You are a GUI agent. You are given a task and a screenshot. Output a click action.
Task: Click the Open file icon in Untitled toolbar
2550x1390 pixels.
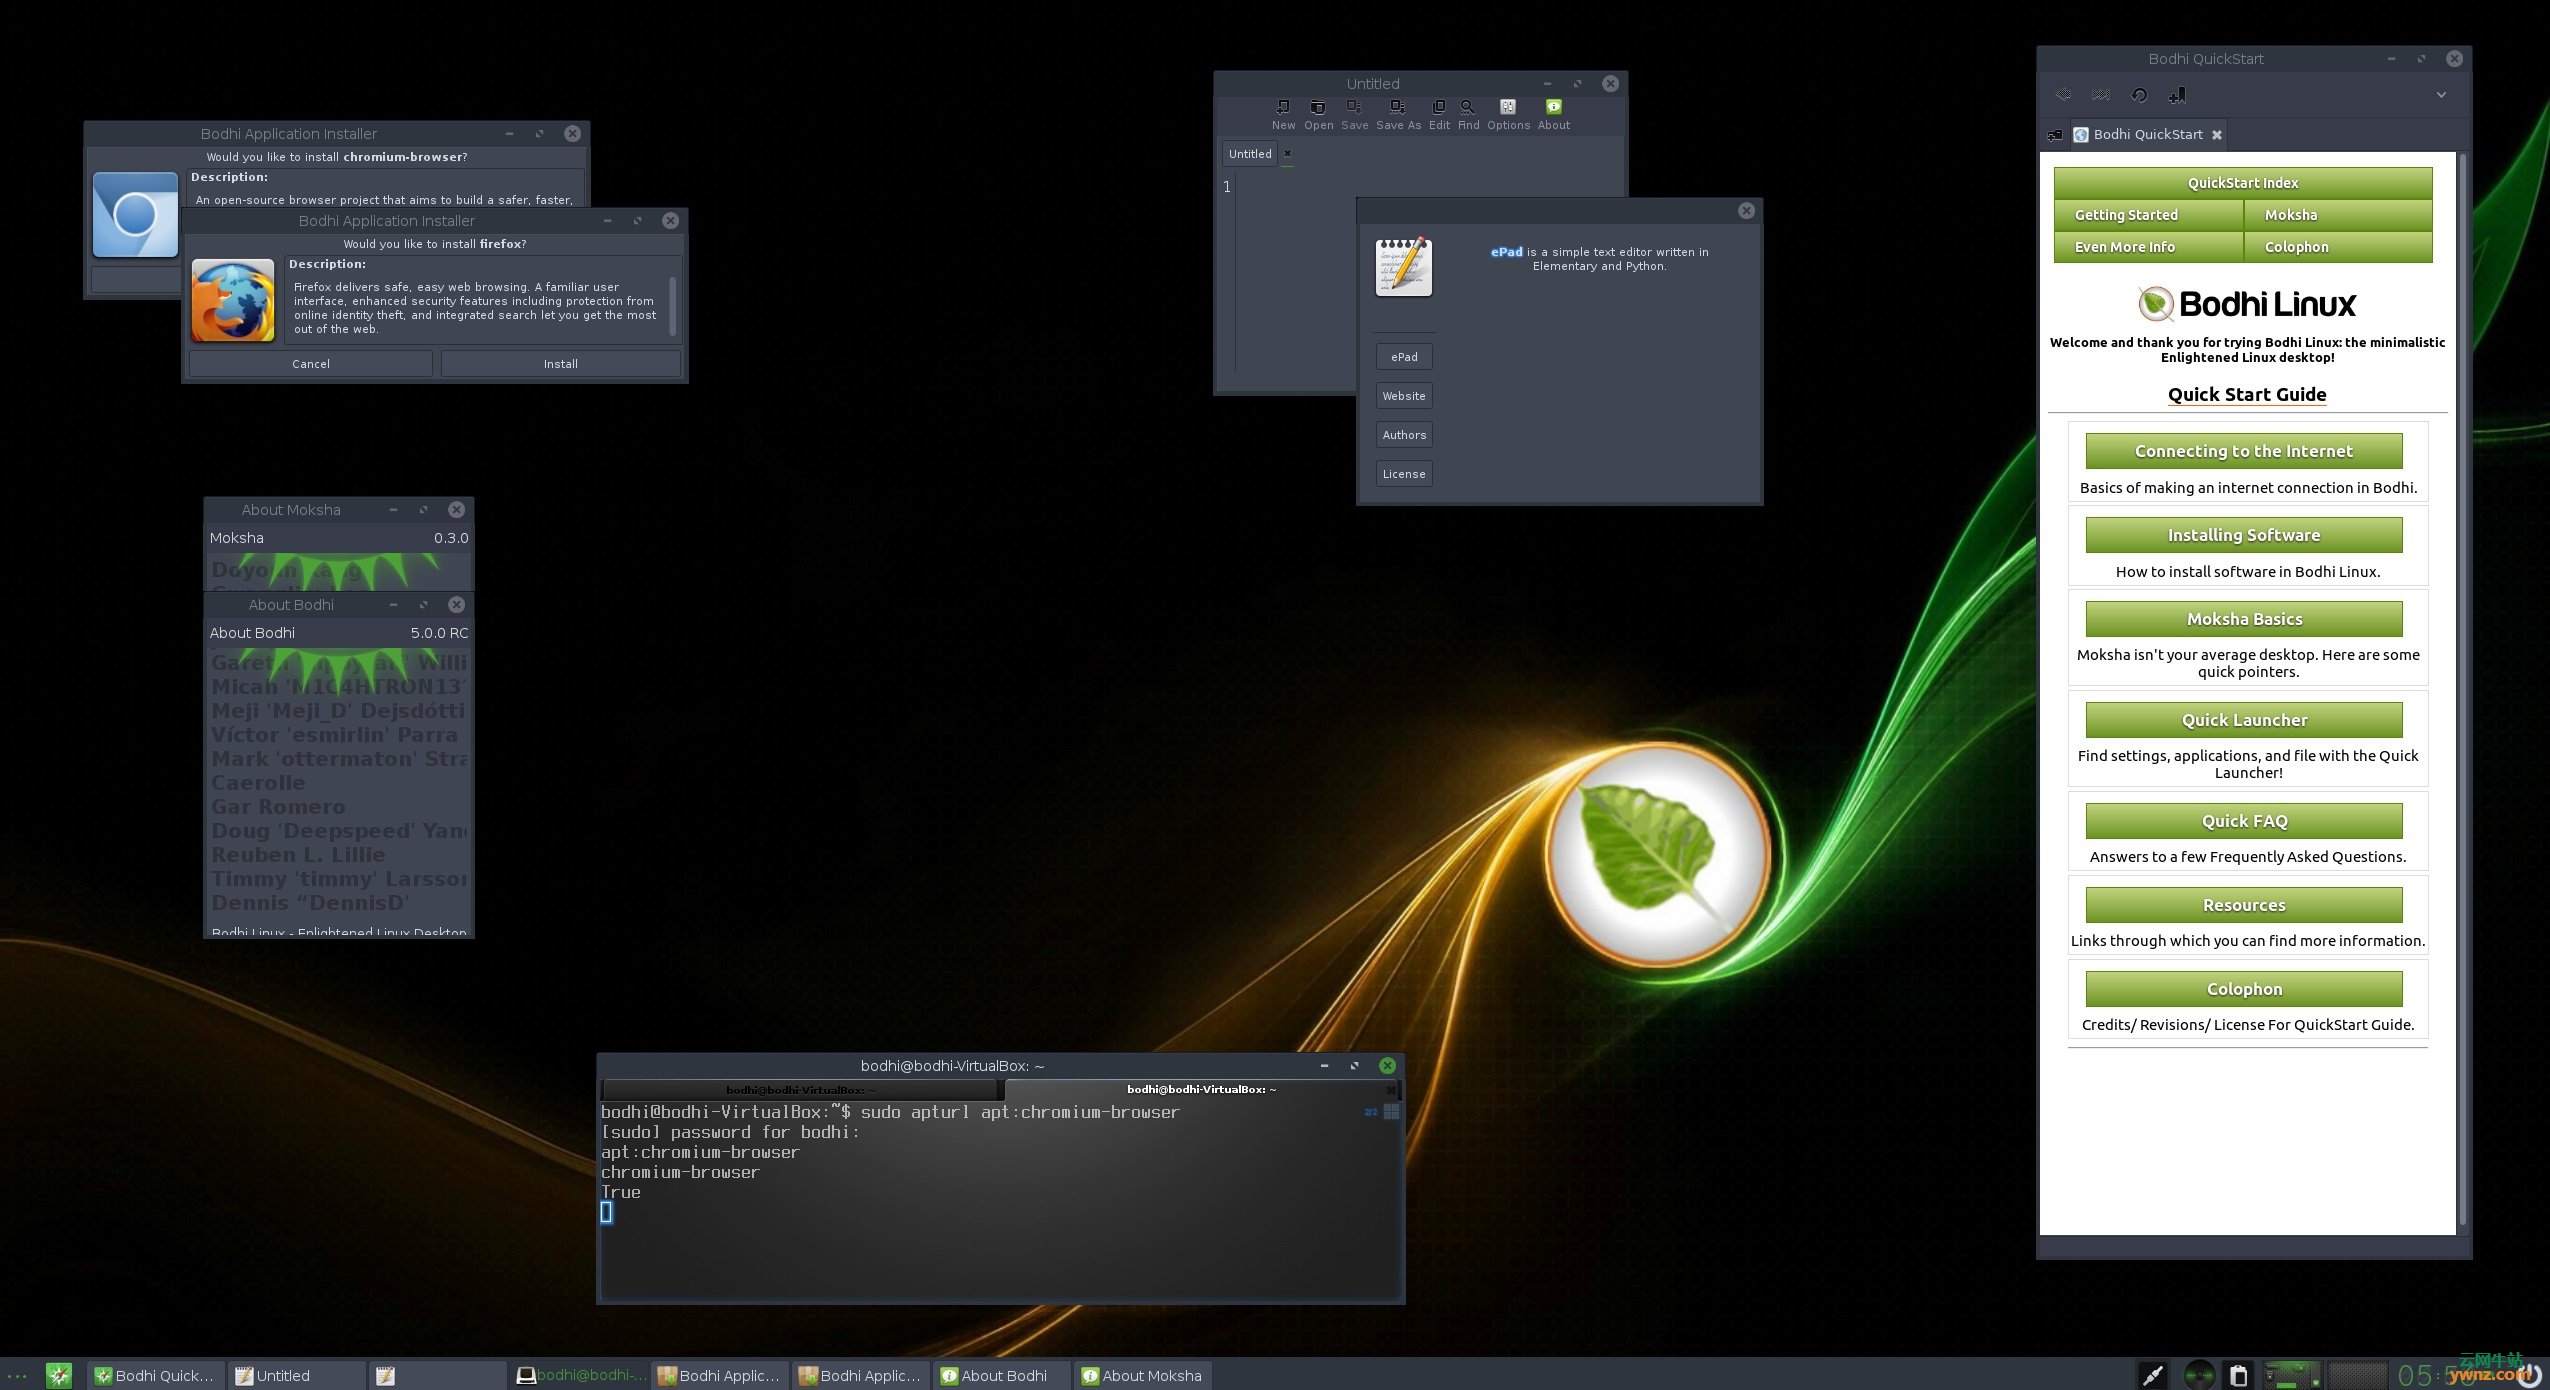point(1318,108)
